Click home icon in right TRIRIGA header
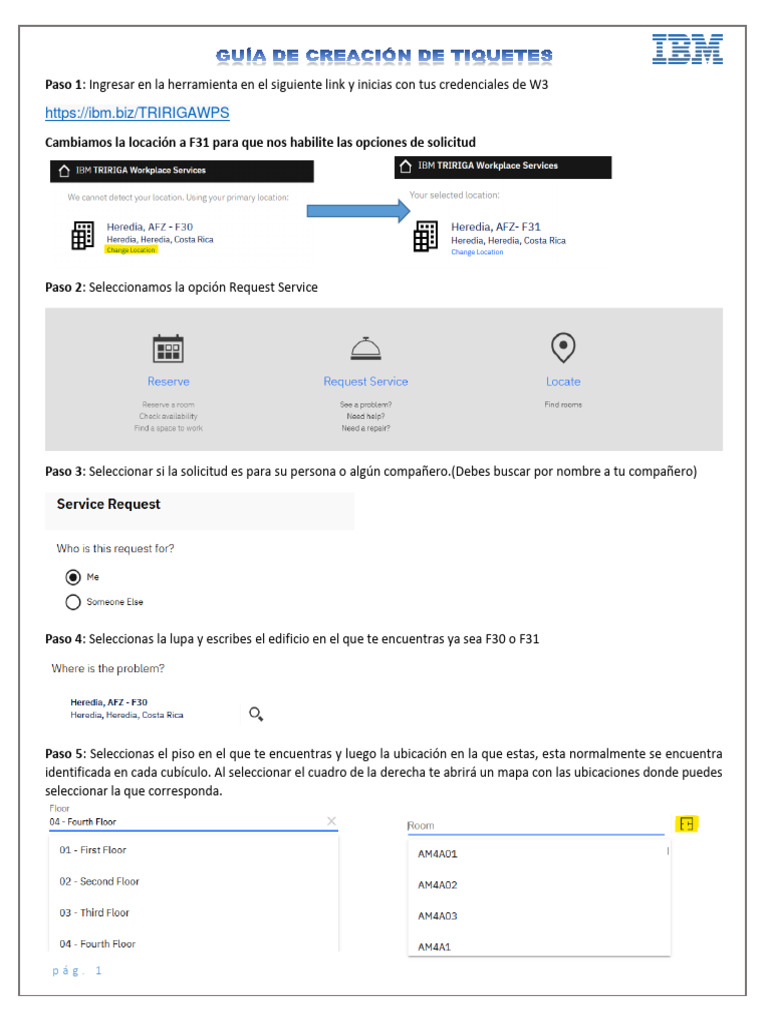Image resolution: width=768 pixels, height=1024 pixels. click(406, 166)
